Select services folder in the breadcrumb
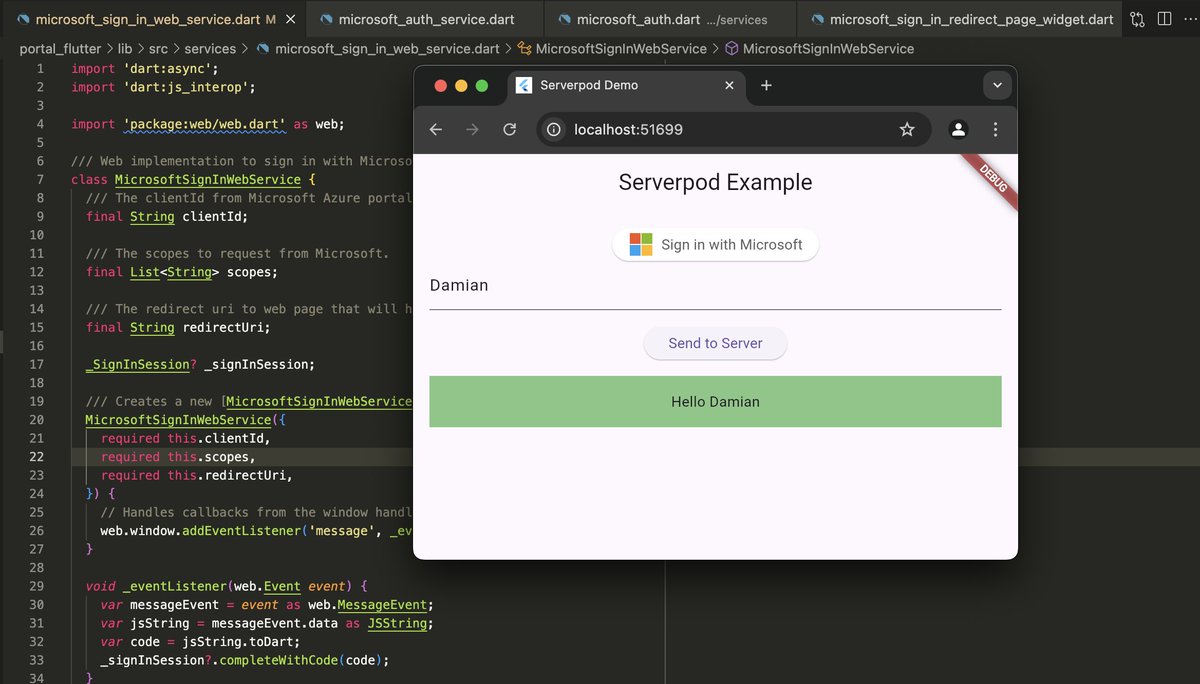This screenshot has height=684, width=1200. (210, 48)
